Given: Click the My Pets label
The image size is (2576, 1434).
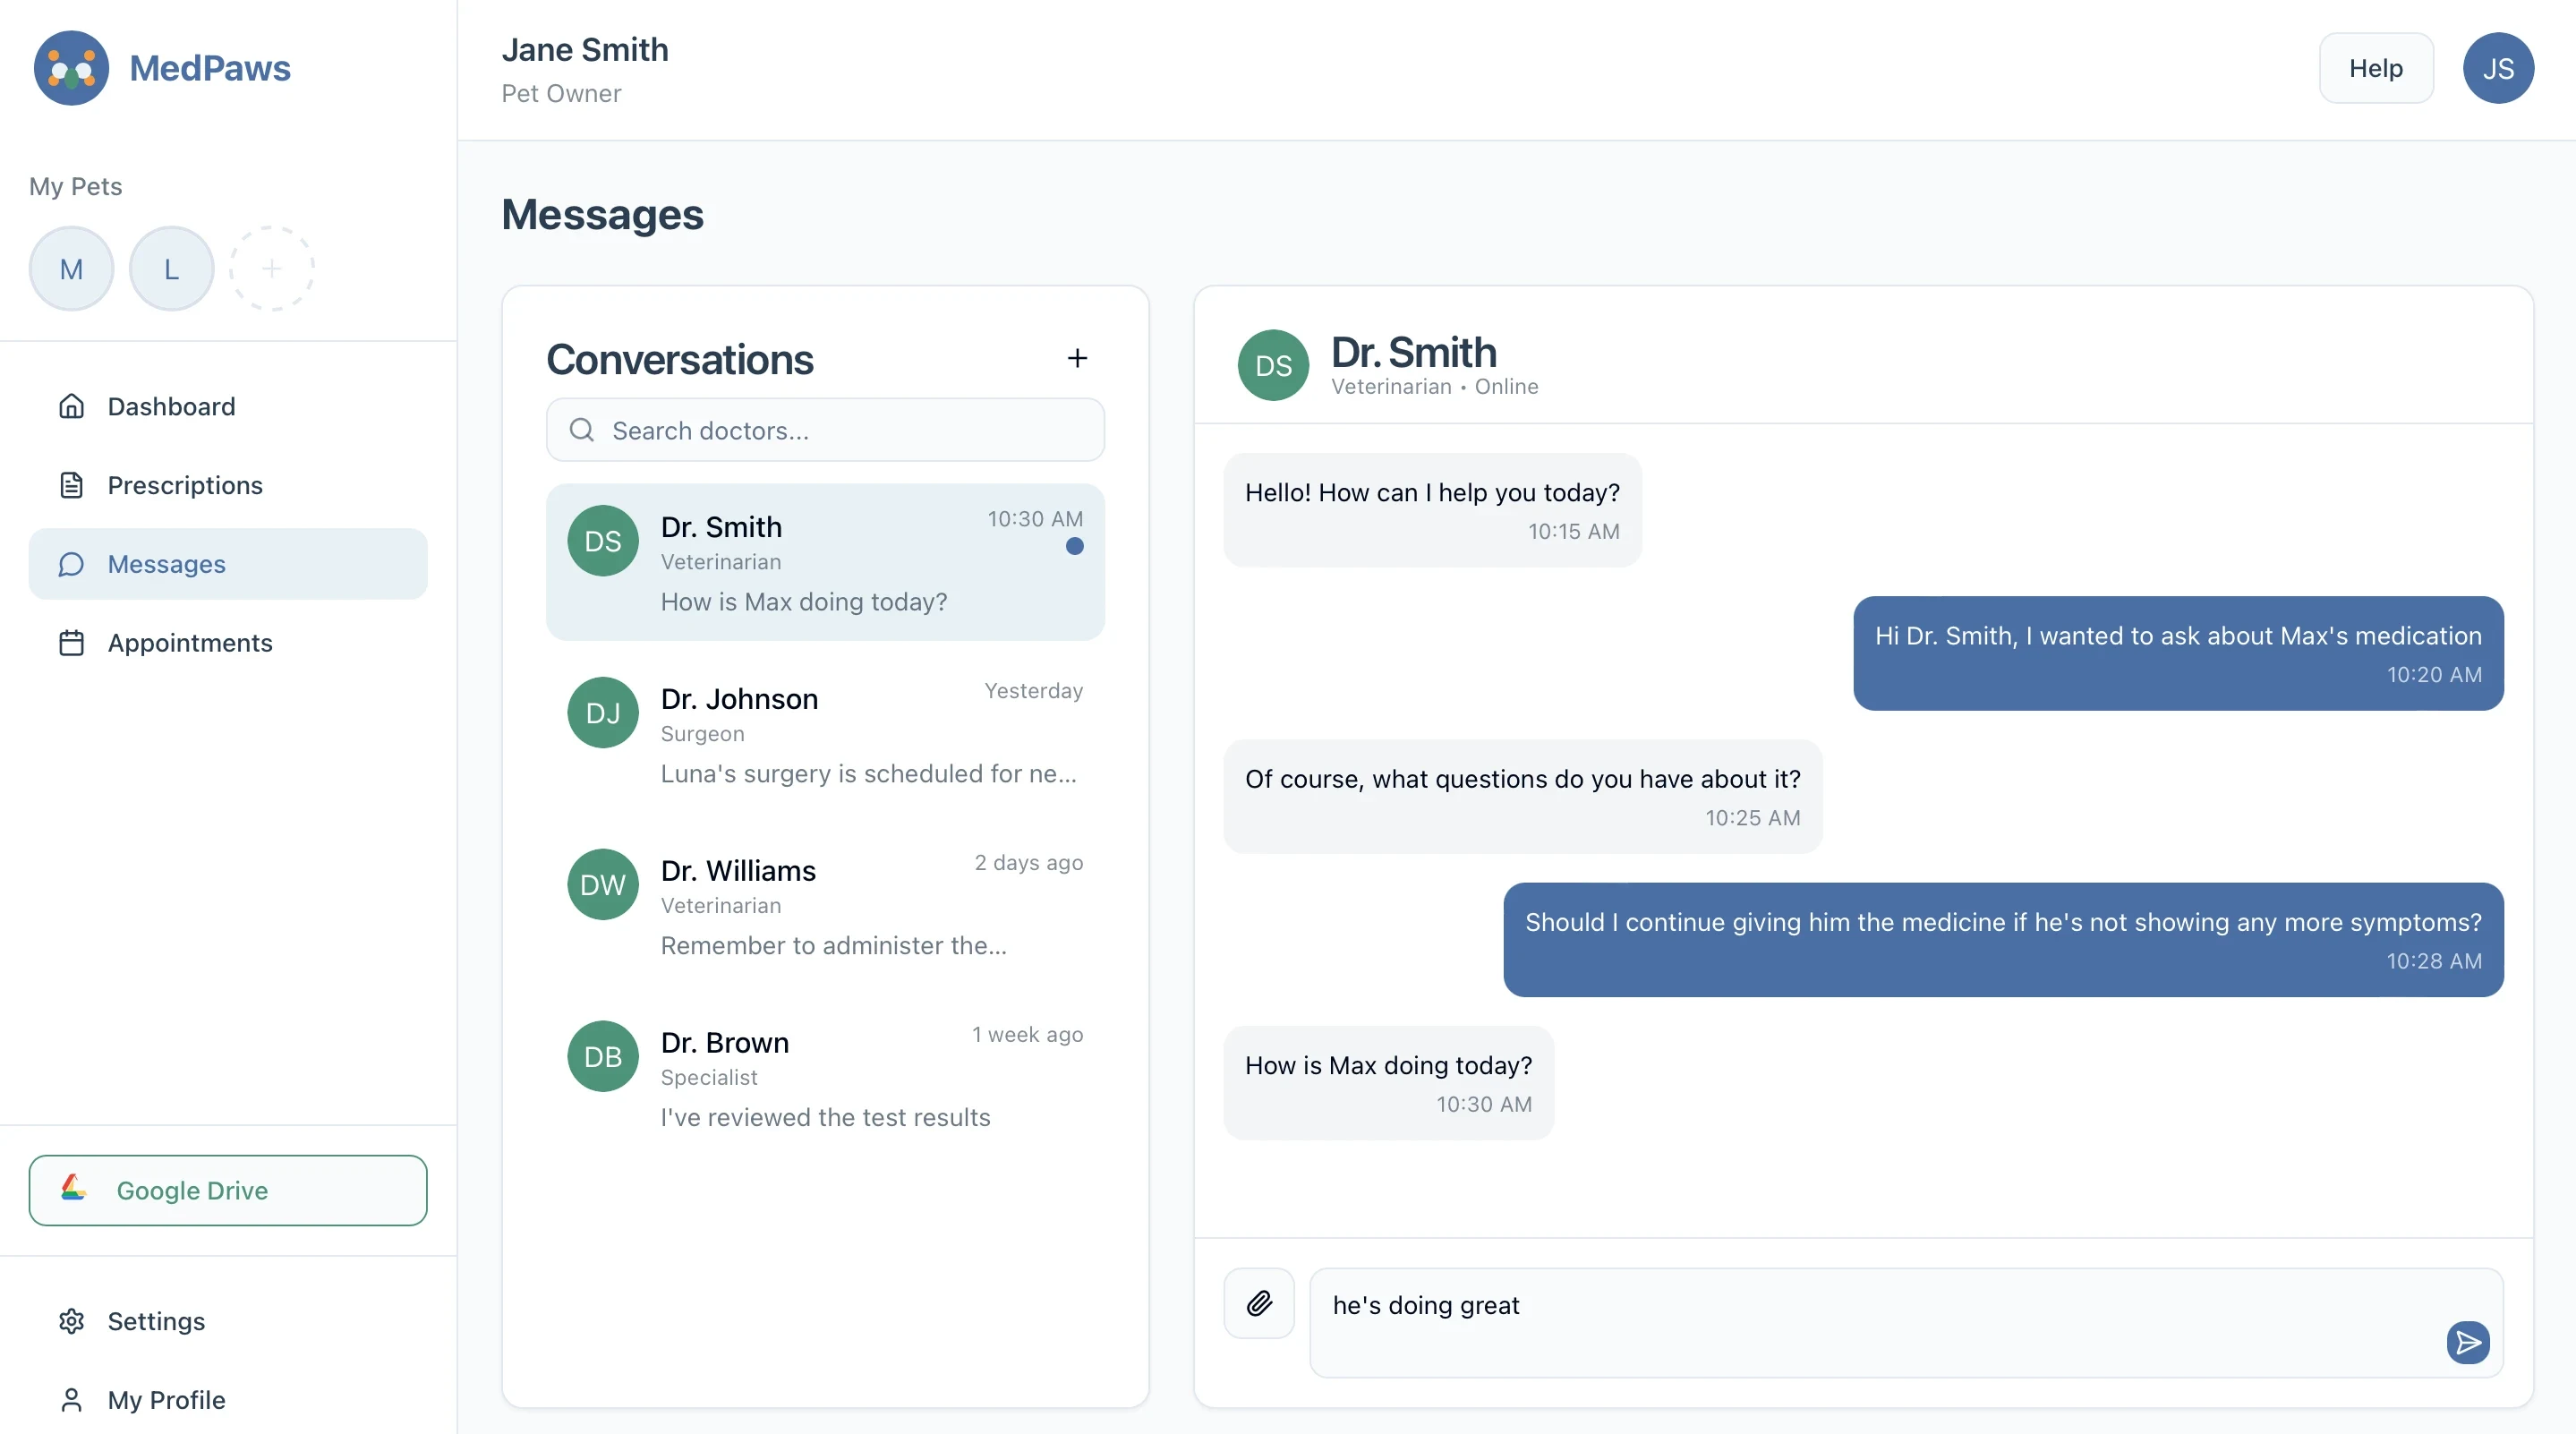Looking at the screenshot, I should 75,187.
